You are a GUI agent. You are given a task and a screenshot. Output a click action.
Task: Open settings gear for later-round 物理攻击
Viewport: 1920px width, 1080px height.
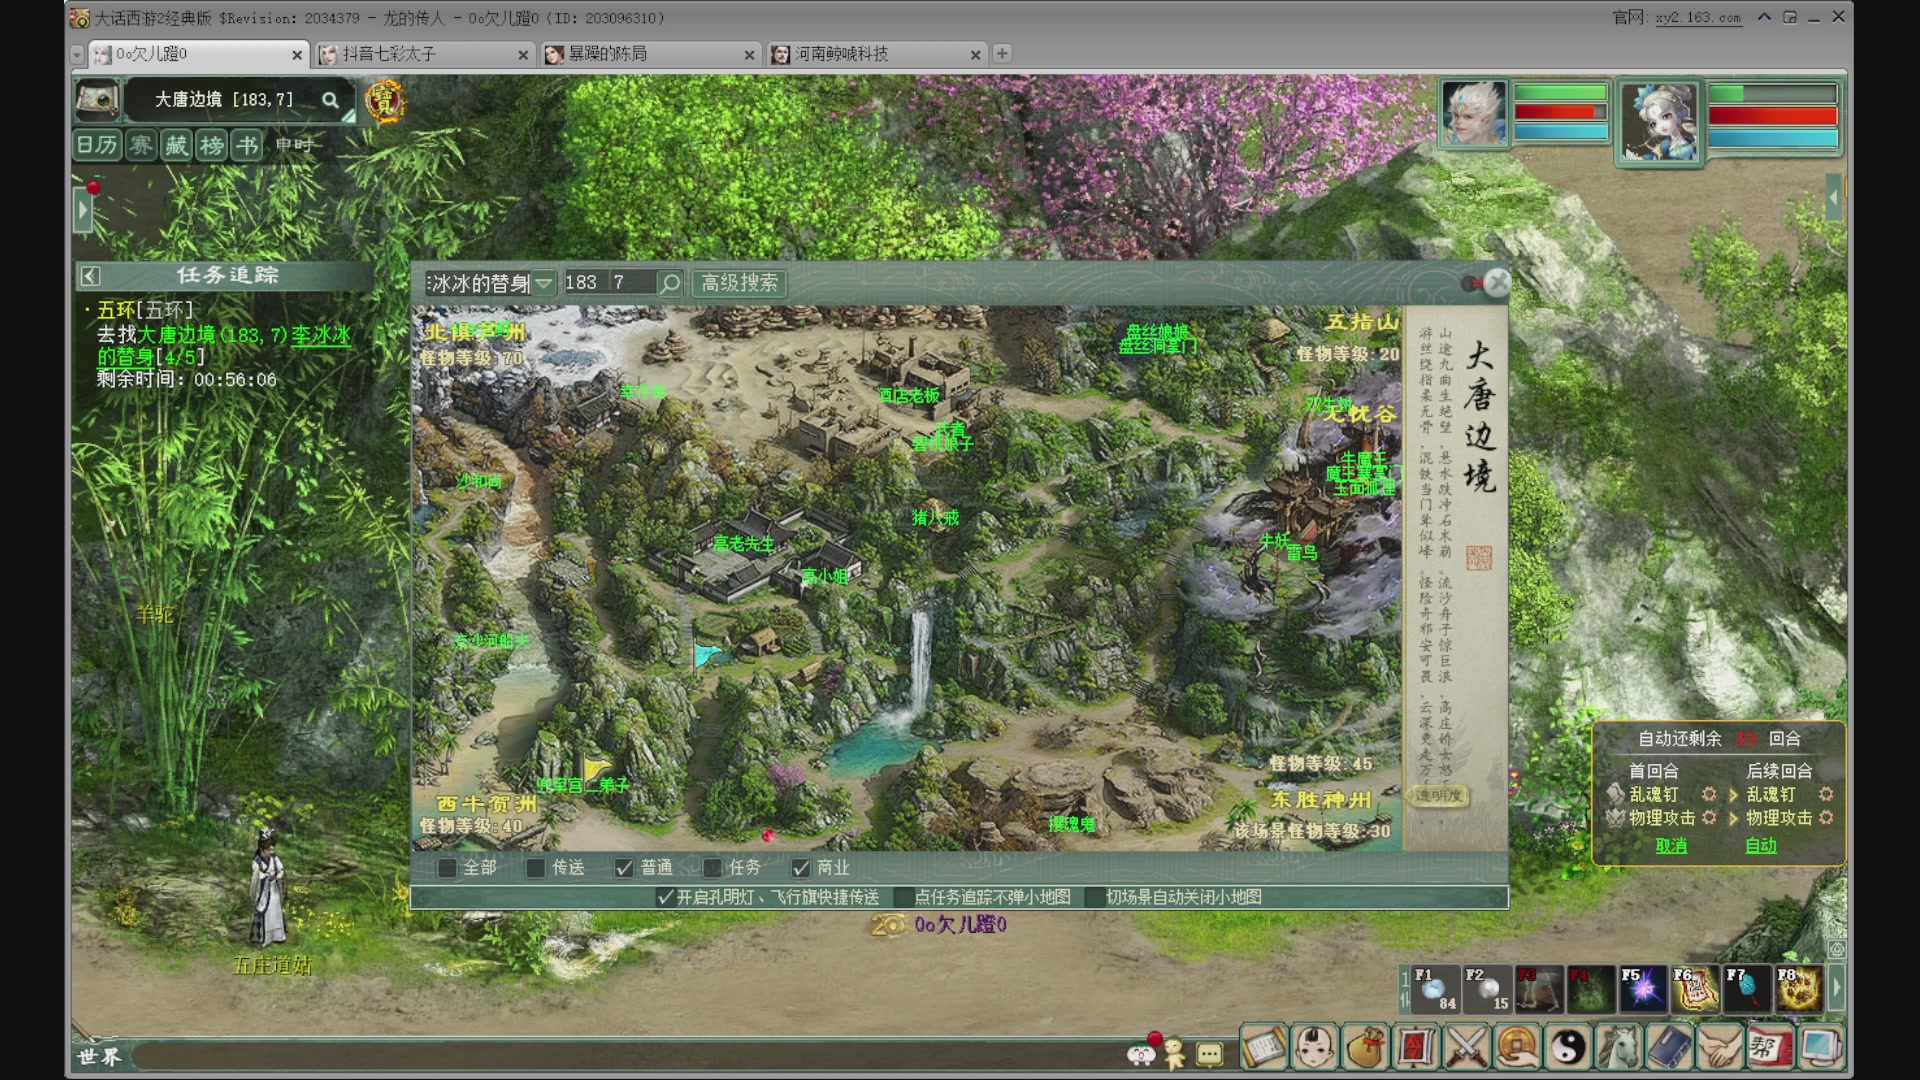pos(1826,818)
